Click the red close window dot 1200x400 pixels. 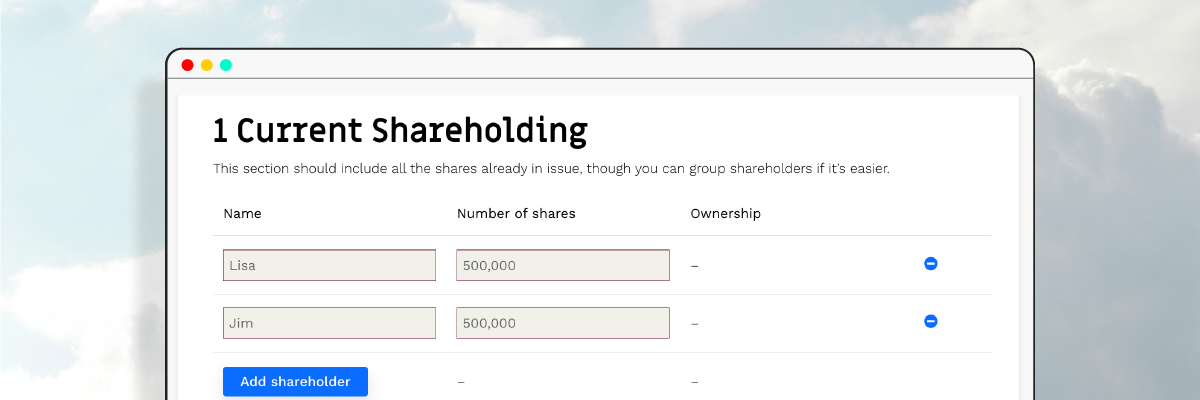[187, 65]
